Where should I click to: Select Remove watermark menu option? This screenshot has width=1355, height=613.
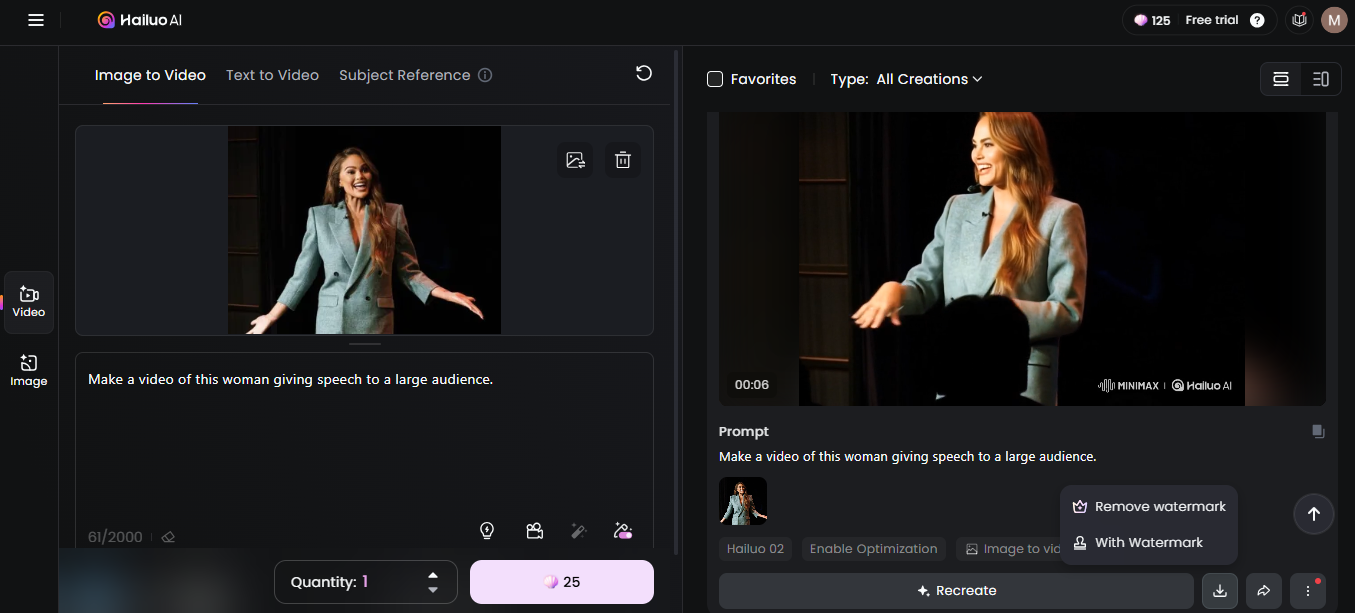[1149, 507]
